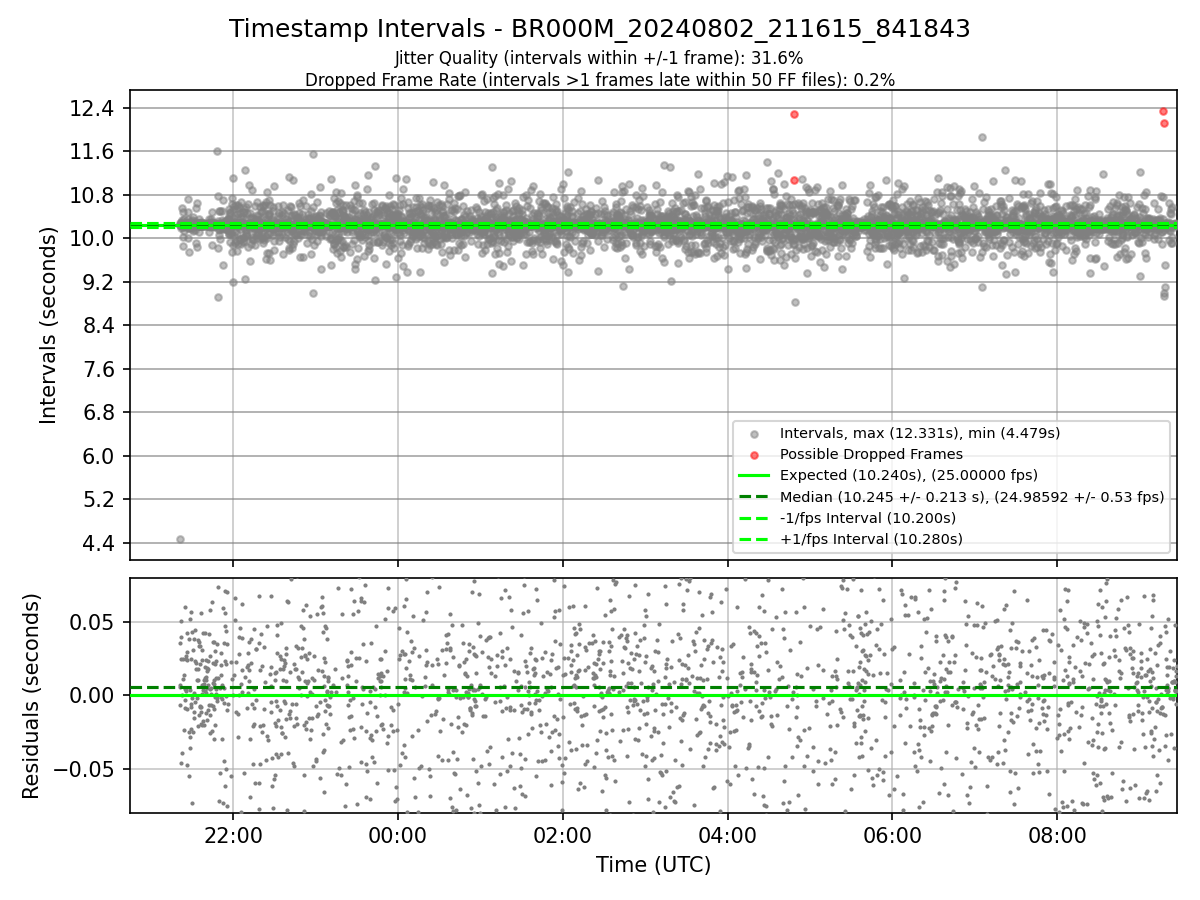Click the red dropped-frame point near 04:48 at 12.3 seconds

coord(794,114)
